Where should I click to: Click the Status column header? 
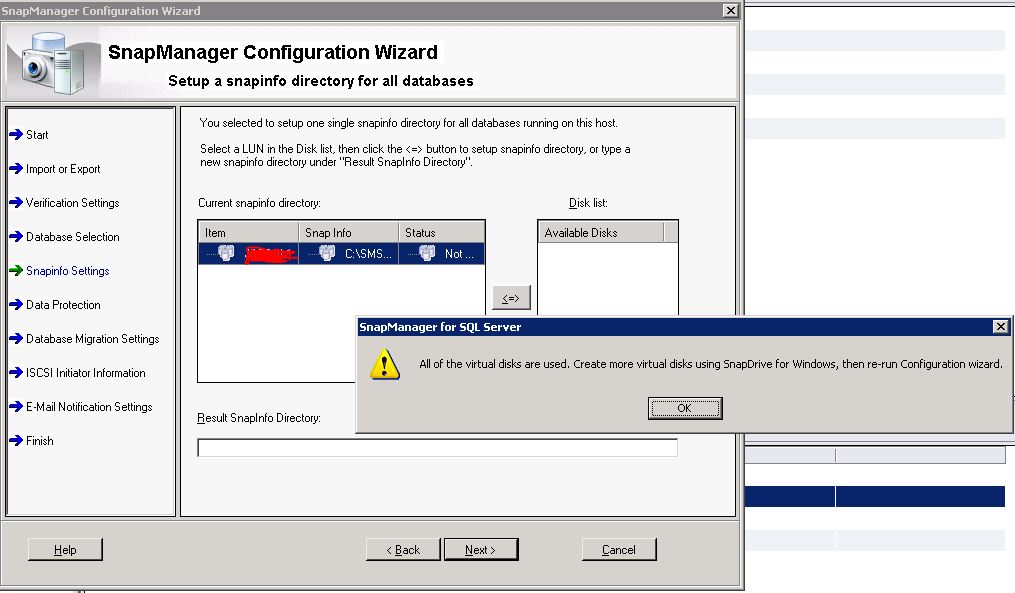pos(441,232)
